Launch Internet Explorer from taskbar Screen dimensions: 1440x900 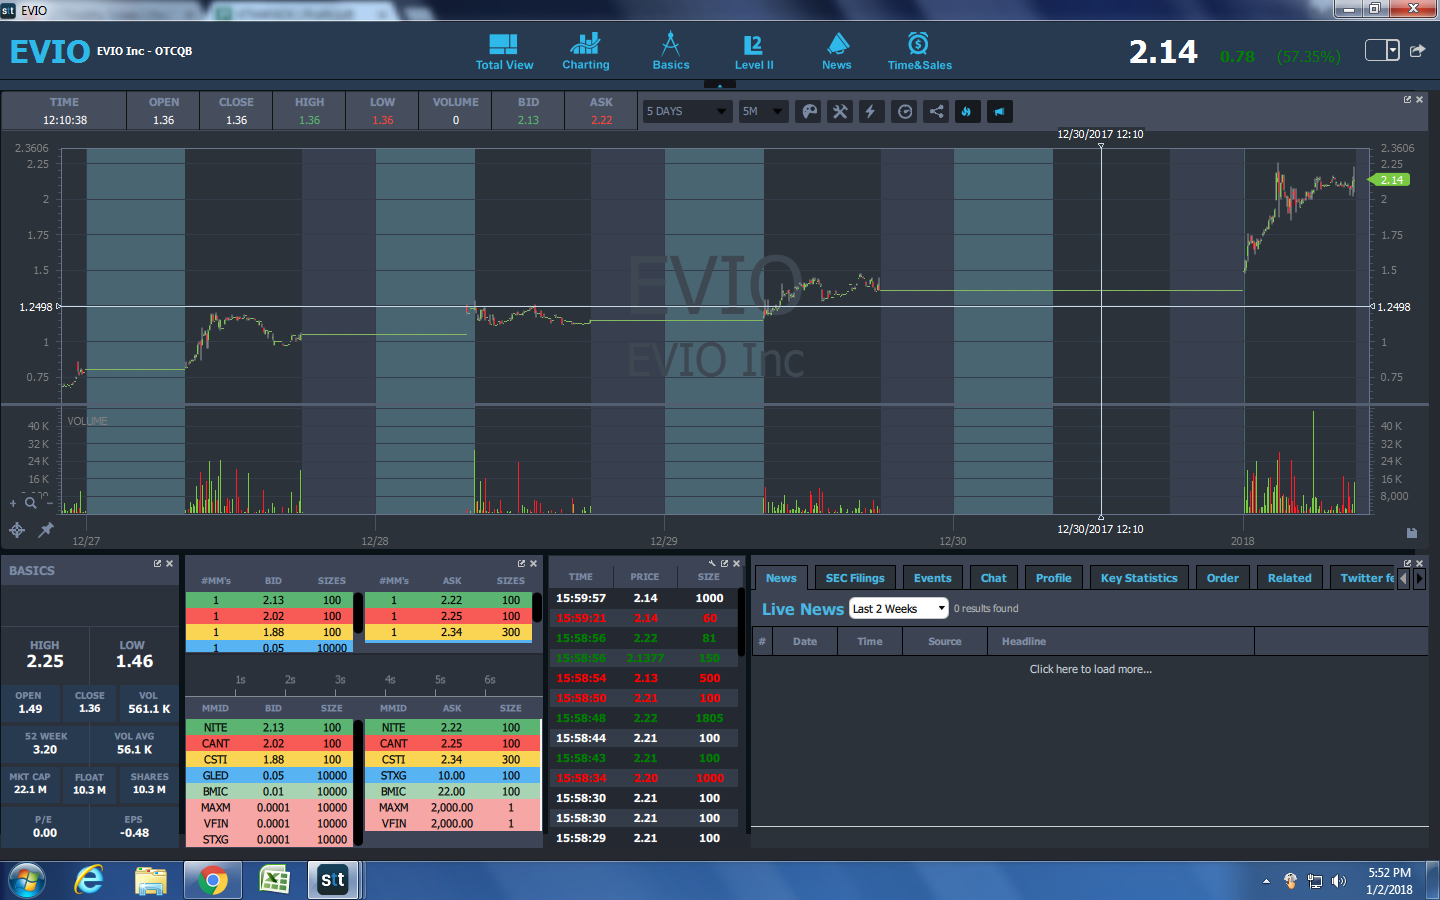pos(90,880)
